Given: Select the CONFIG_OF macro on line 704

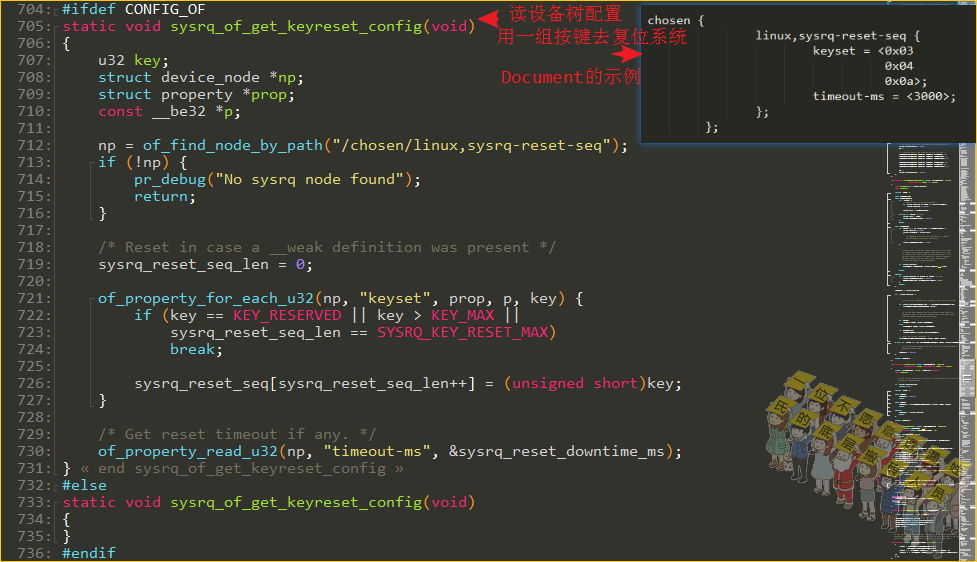Looking at the screenshot, I should point(164,9).
